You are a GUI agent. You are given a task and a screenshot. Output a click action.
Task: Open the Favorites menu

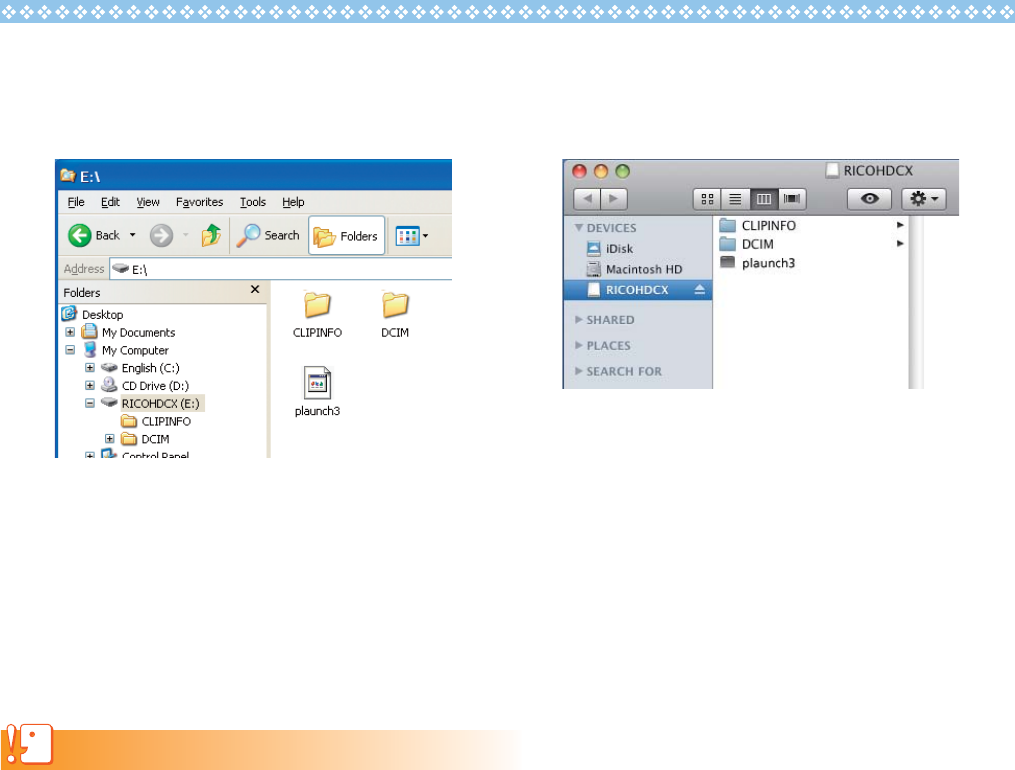point(199,202)
